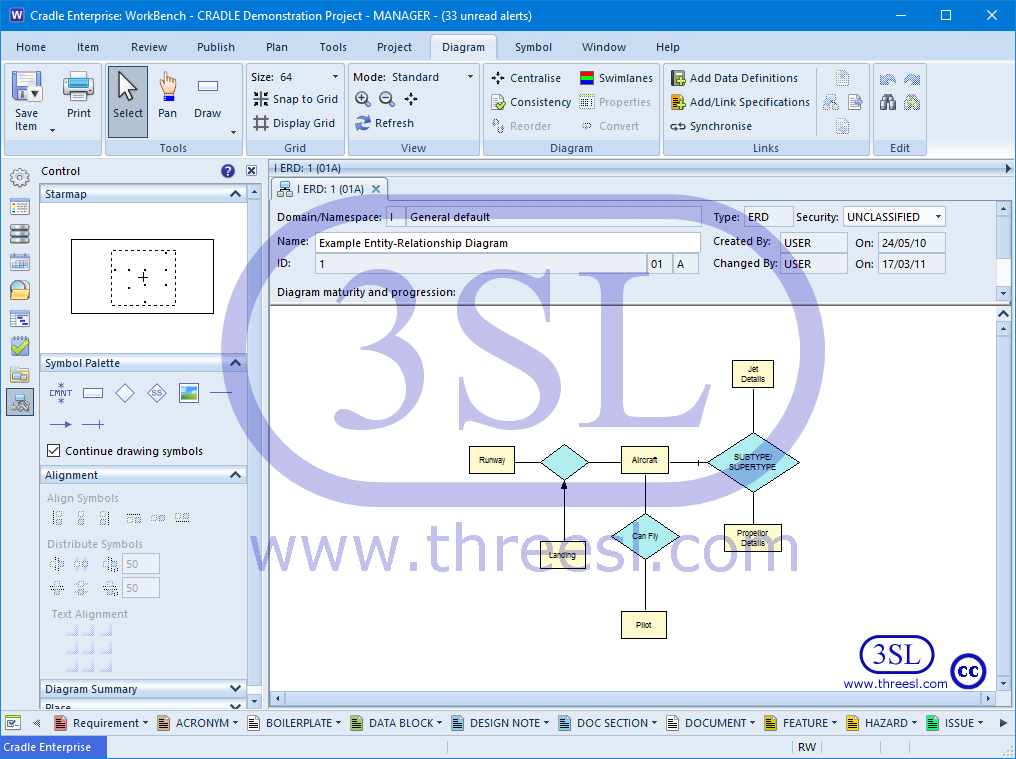Select the SUBTYPE/SUPERTYPE diamond

(x=753, y=462)
